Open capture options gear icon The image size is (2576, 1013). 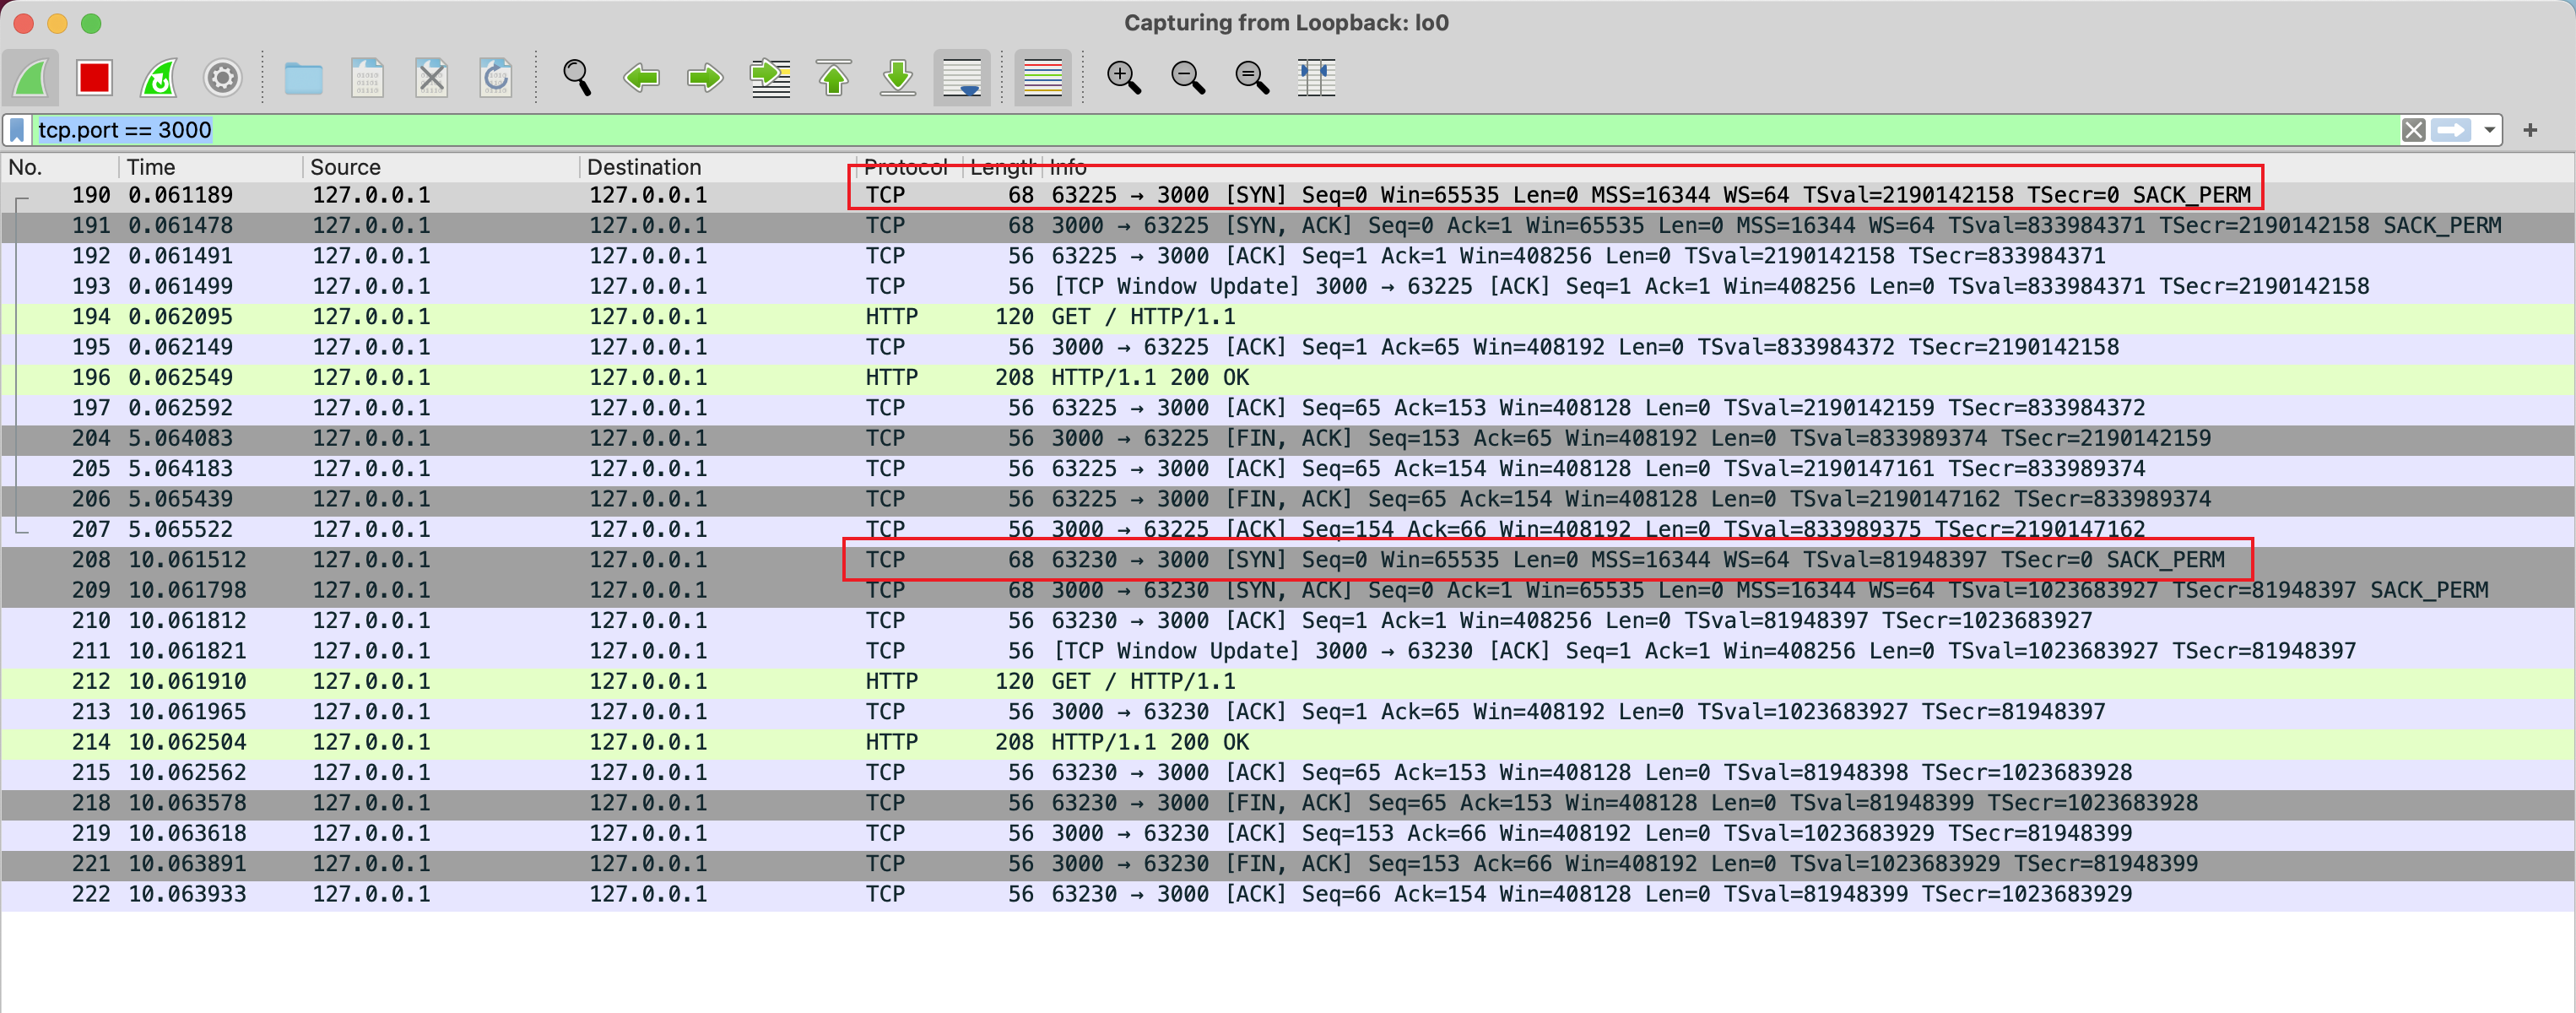click(x=222, y=77)
